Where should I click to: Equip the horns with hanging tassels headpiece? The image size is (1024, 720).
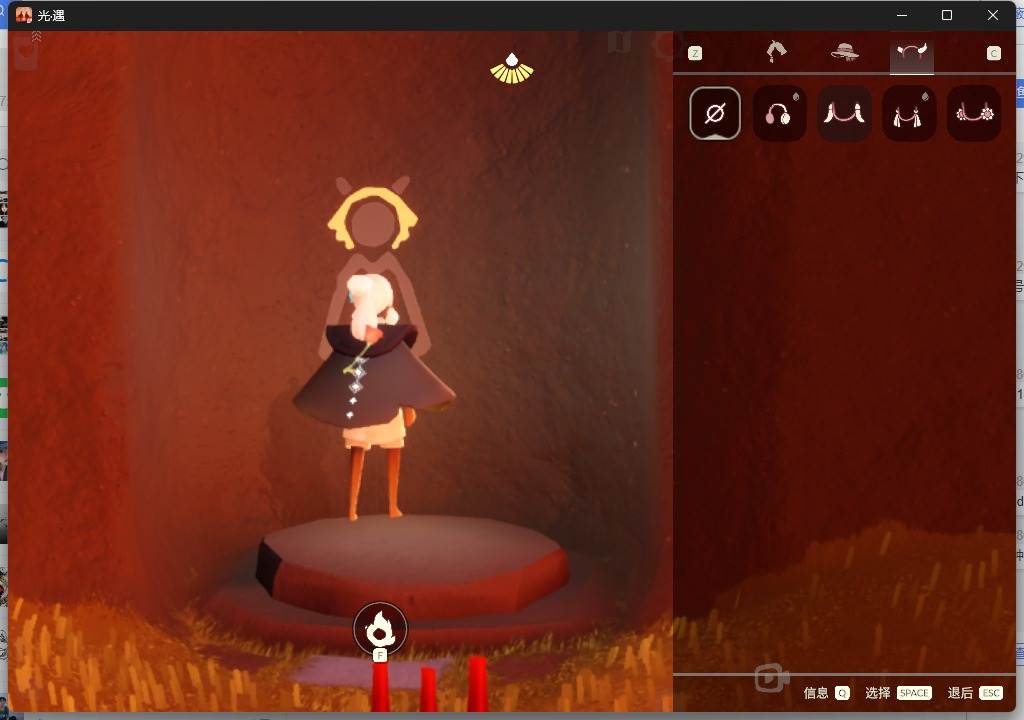908,113
